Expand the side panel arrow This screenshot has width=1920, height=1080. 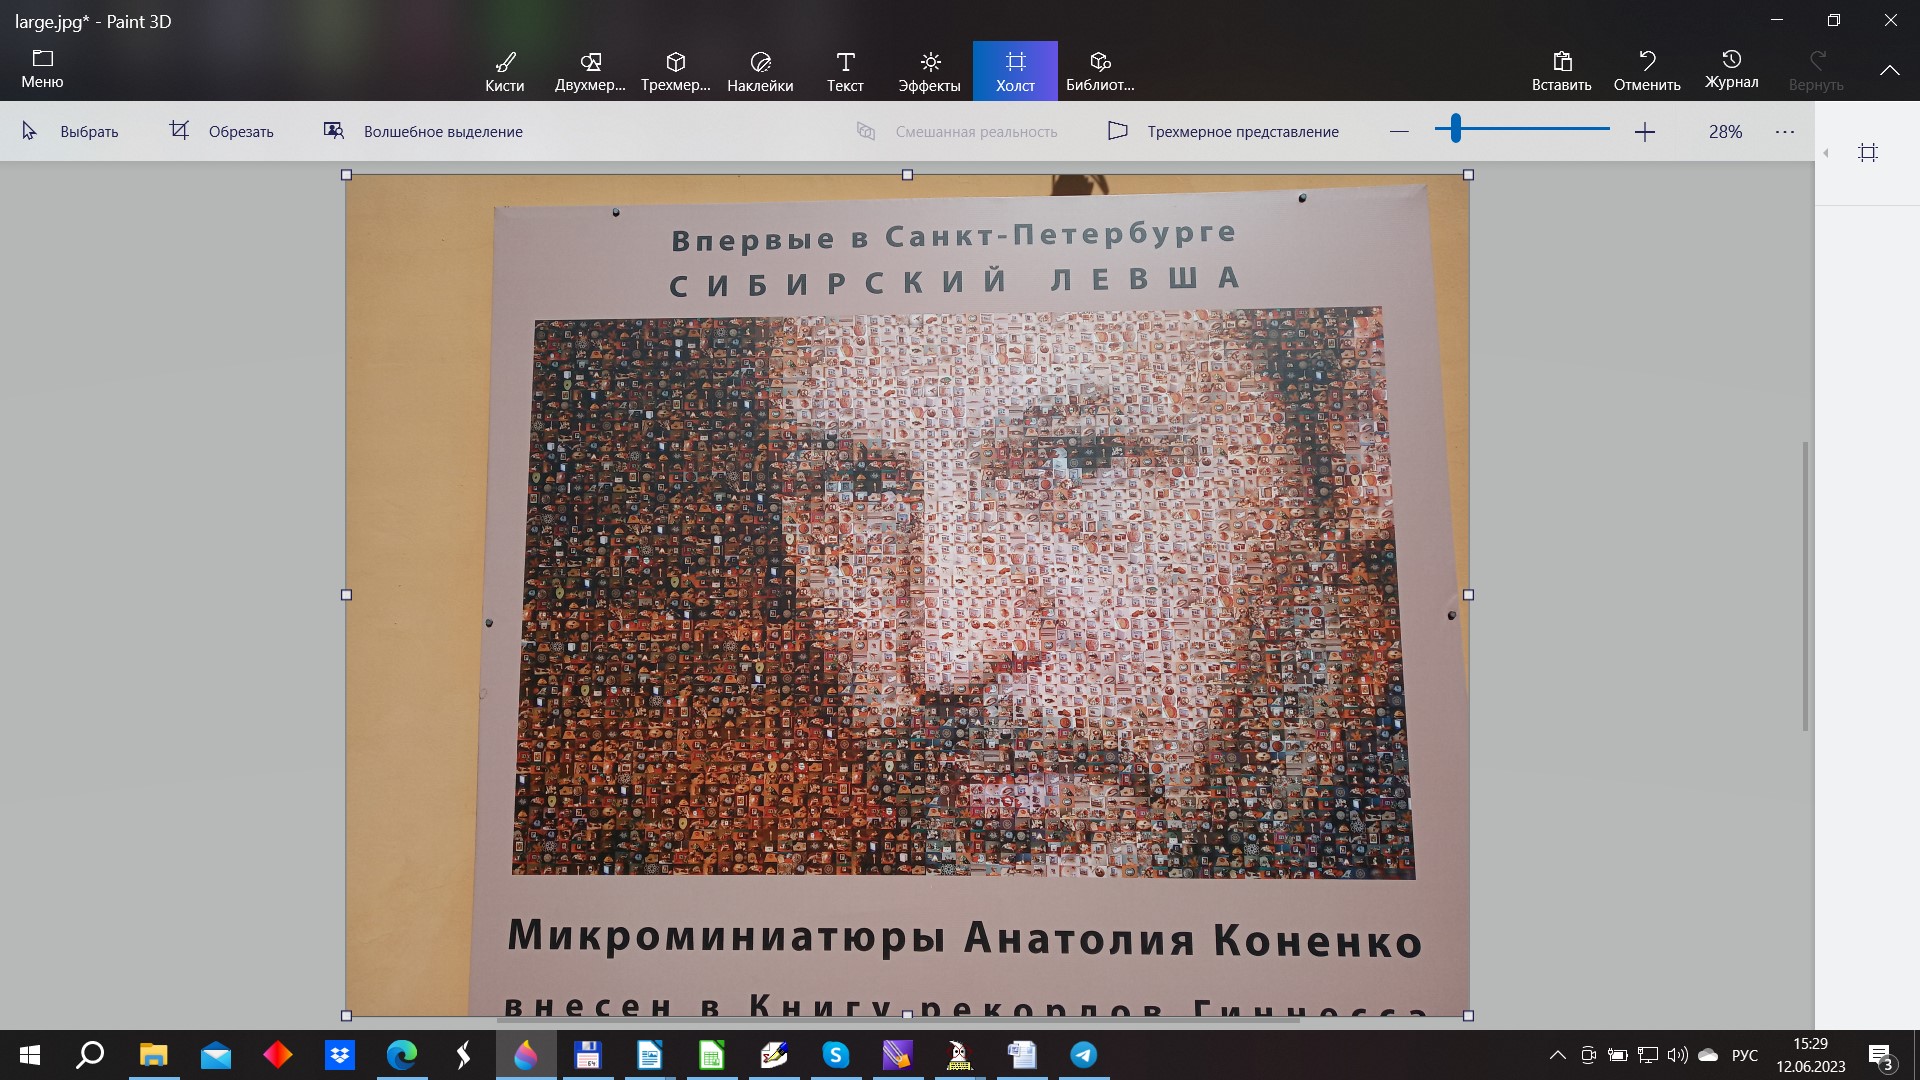pyautogui.click(x=1826, y=153)
